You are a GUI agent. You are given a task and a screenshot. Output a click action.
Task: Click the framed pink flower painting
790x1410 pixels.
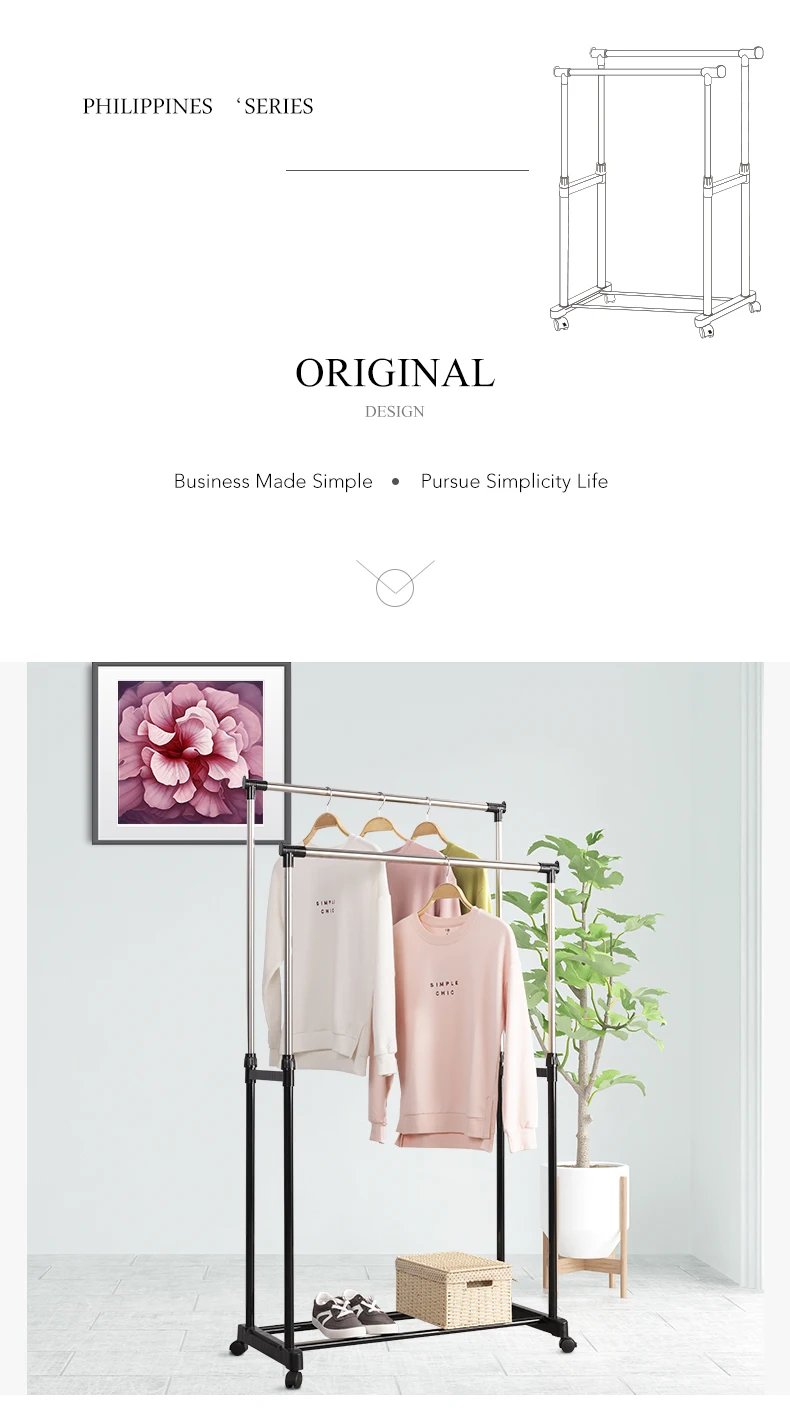point(191,753)
